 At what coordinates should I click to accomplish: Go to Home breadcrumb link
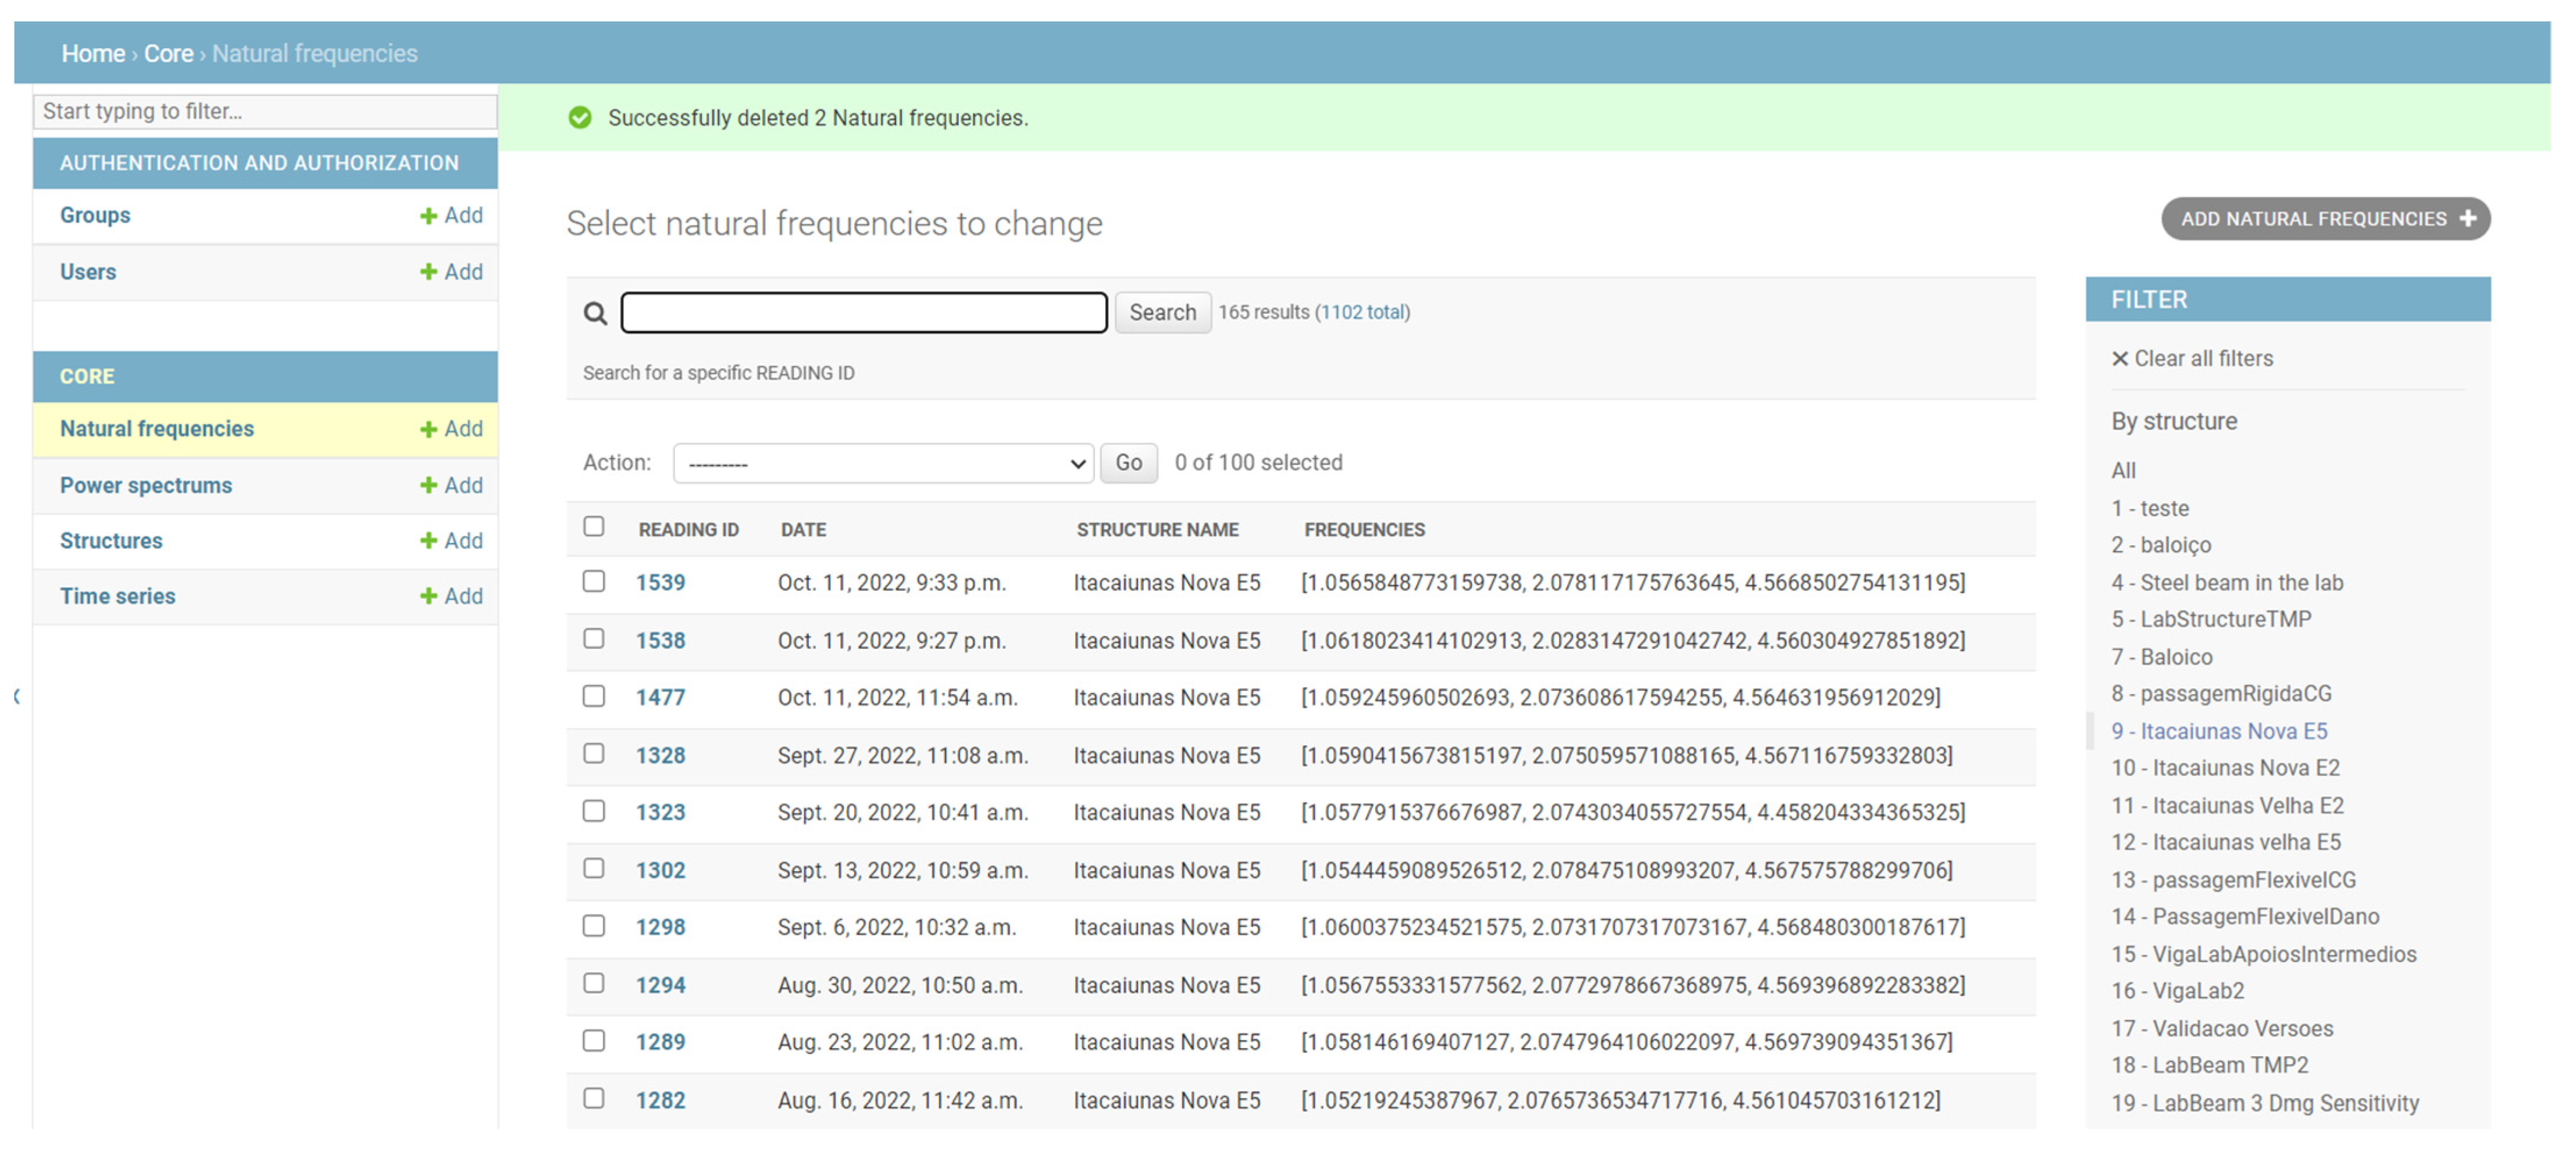pyautogui.click(x=93, y=54)
